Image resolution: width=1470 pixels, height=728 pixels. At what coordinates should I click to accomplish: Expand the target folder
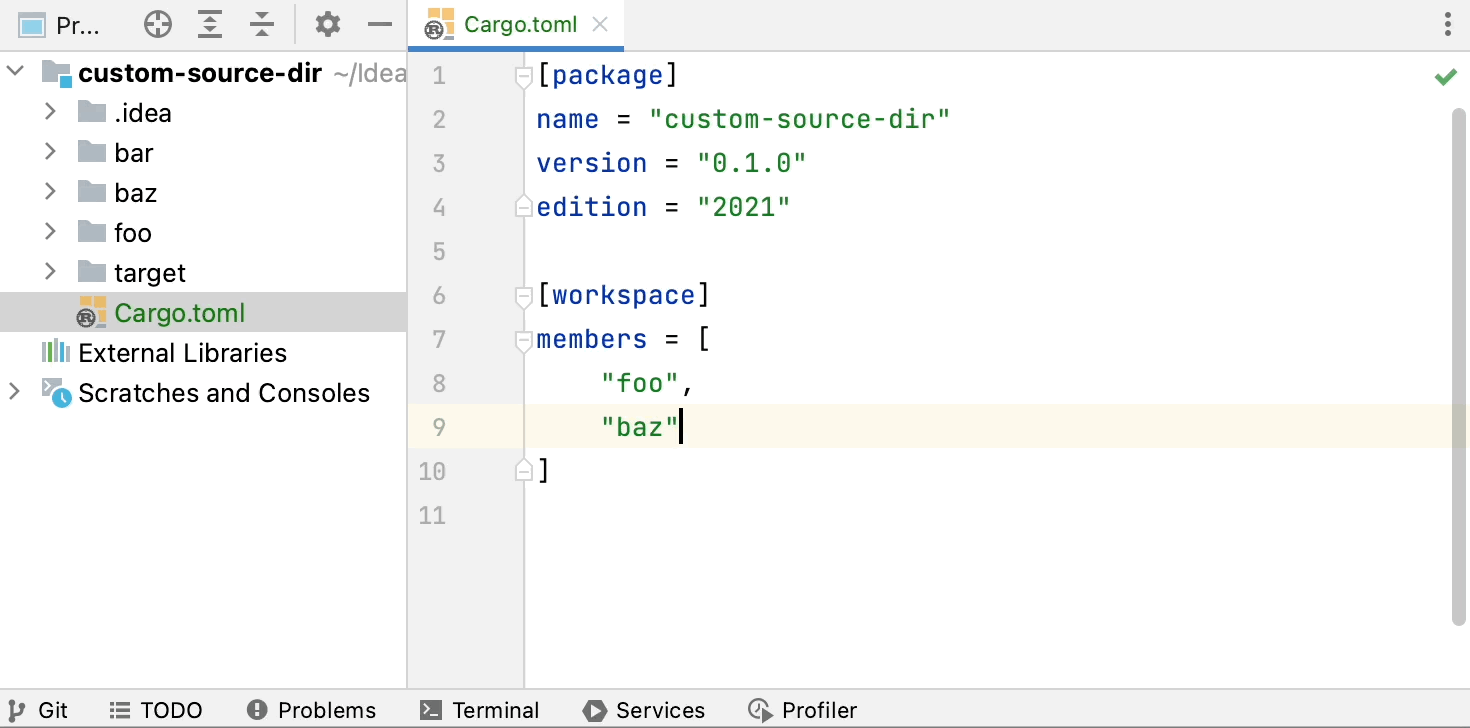51,272
